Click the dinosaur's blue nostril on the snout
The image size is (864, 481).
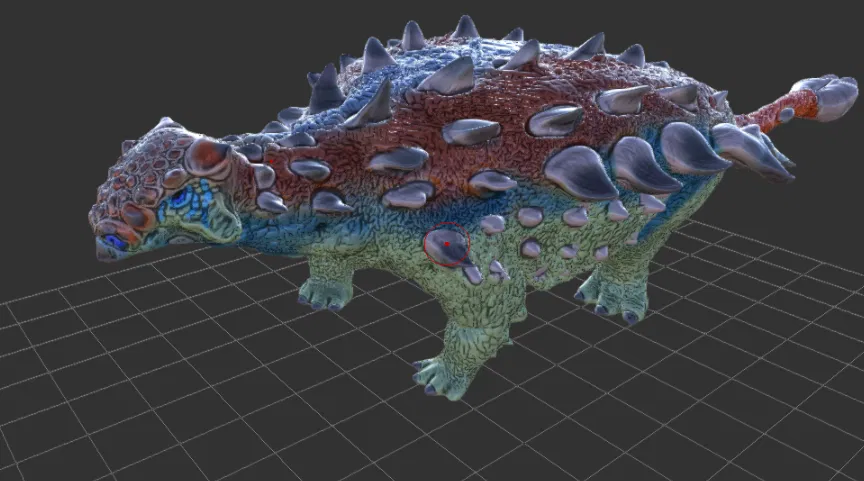(116, 241)
